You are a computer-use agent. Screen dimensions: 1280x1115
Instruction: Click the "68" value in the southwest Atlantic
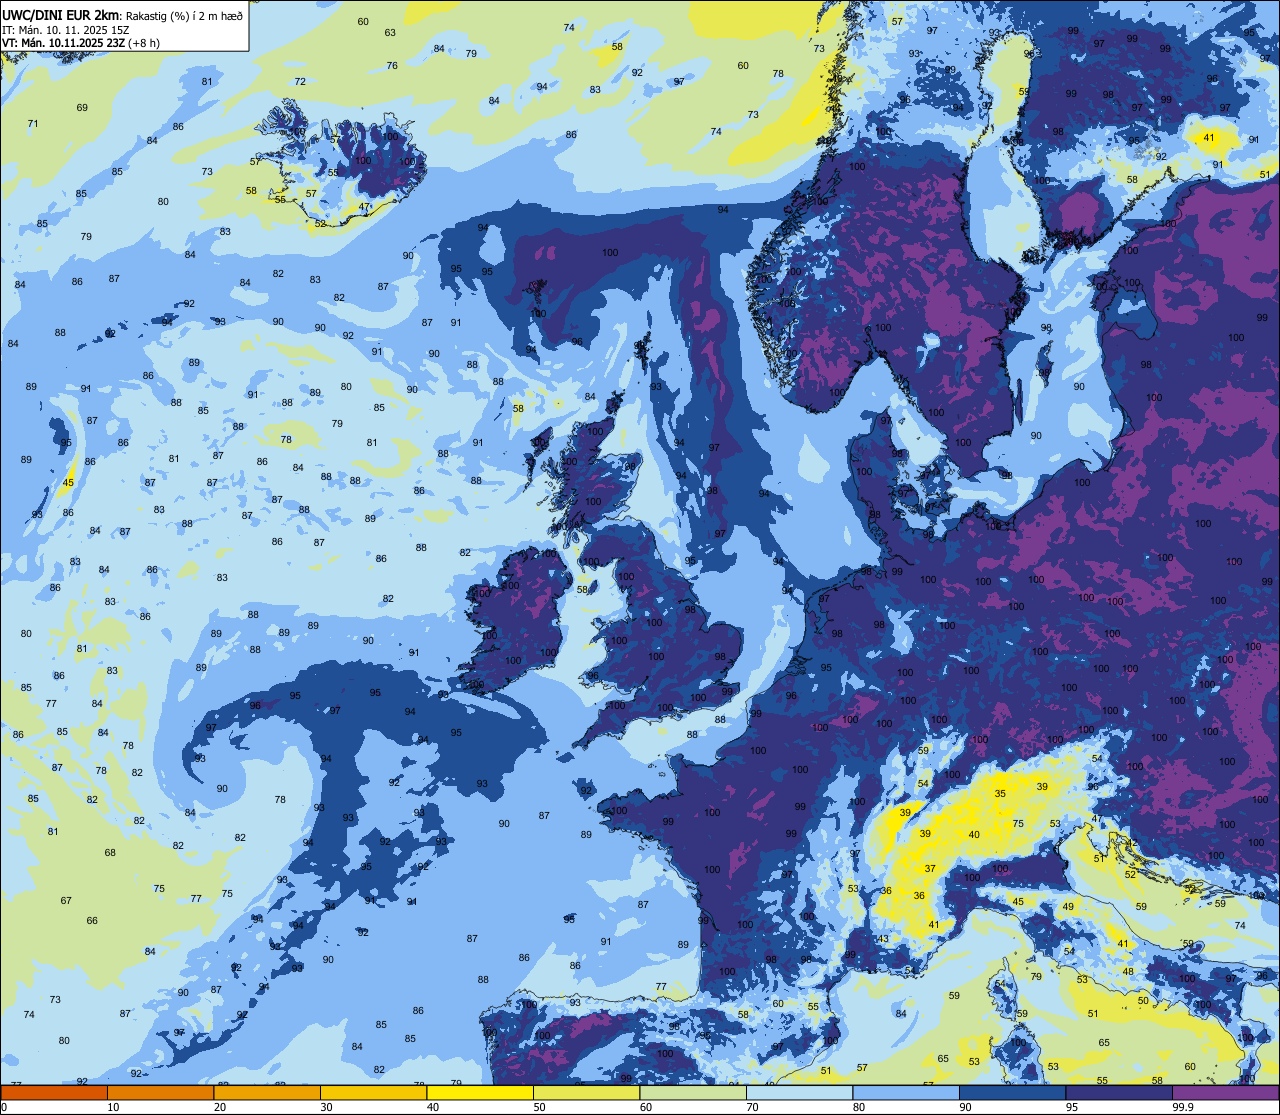click(110, 853)
